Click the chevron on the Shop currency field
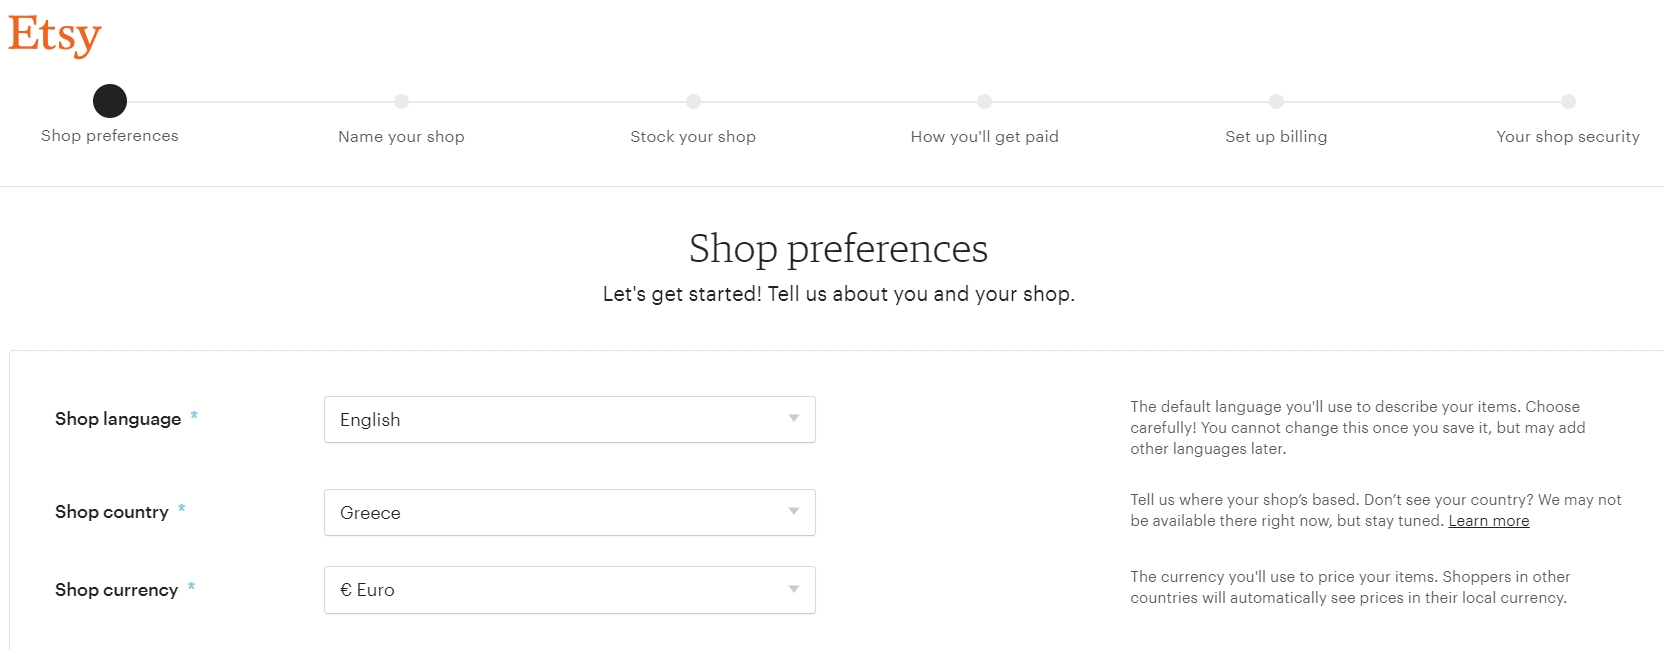Image resolution: width=1664 pixels, height=650 pixels. 795,590
